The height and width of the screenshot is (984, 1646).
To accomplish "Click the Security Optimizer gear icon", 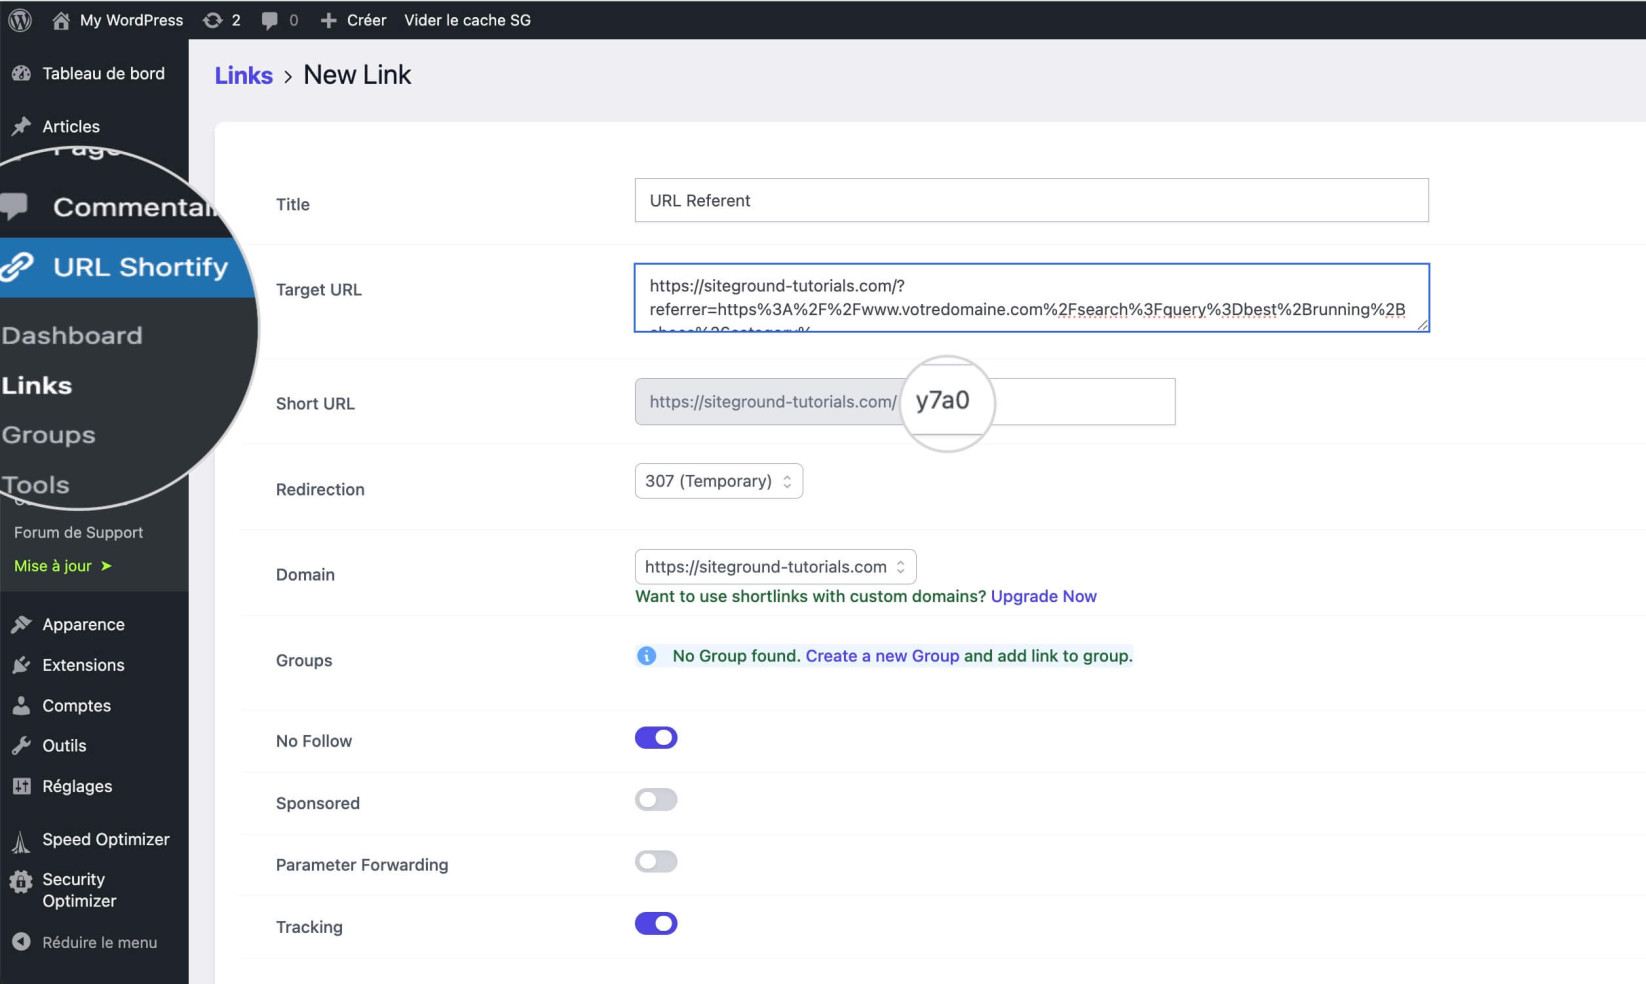I will point(21,881).
